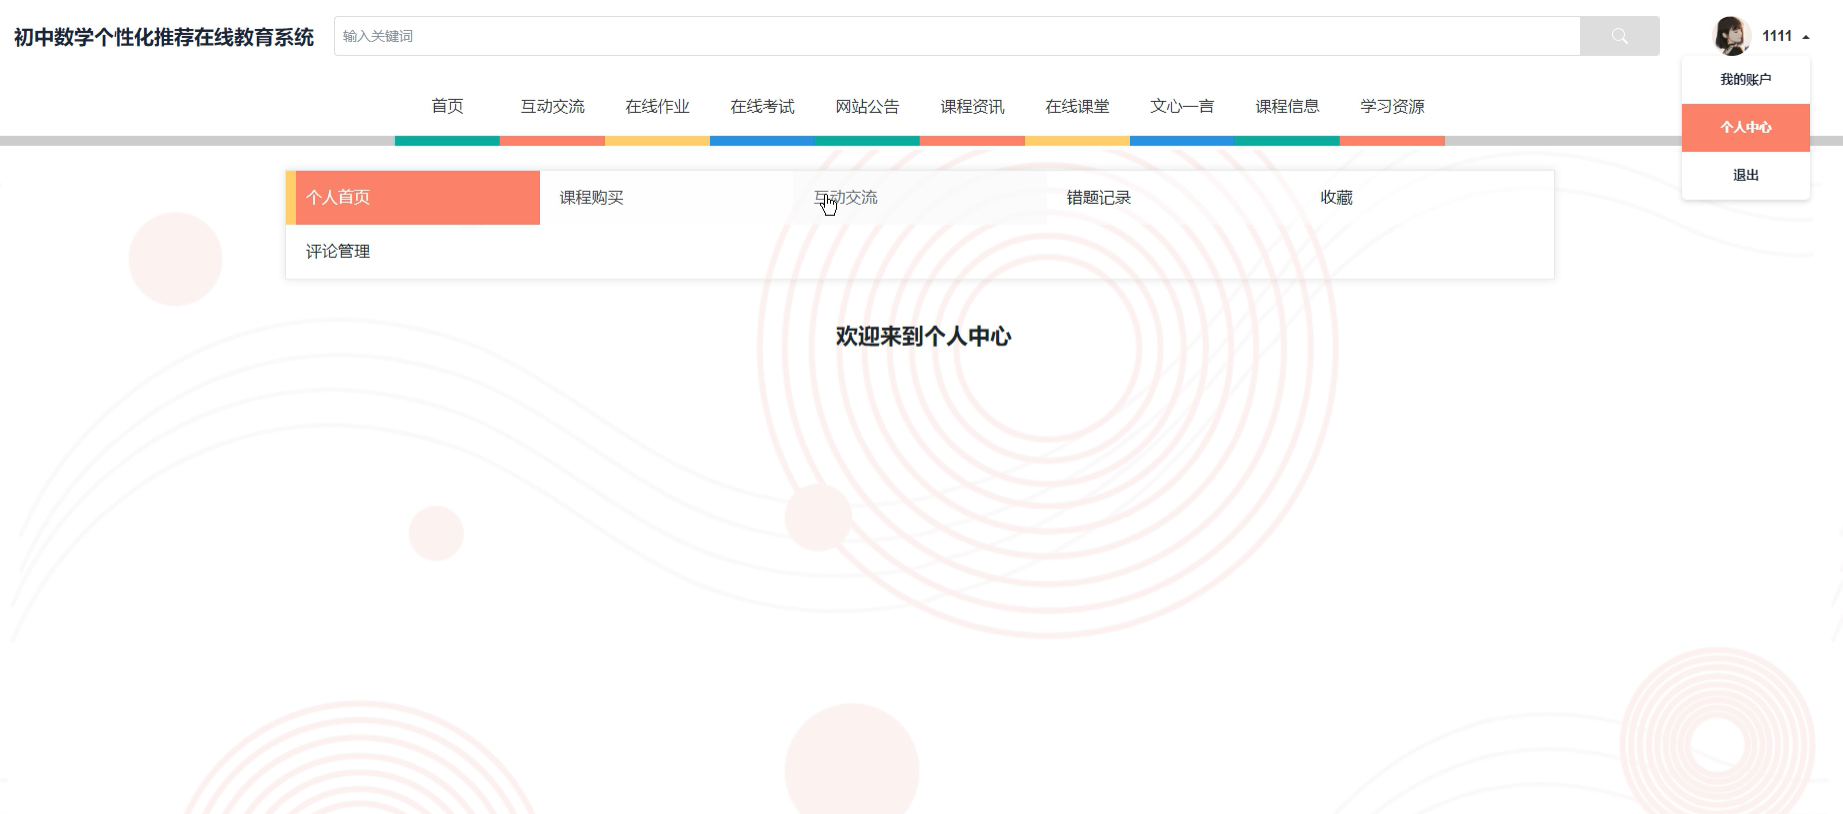Open 学习资源 navigation tab
This screenshot has height=814, width=1843.
pyautogui.click(x=1392, y=106)
